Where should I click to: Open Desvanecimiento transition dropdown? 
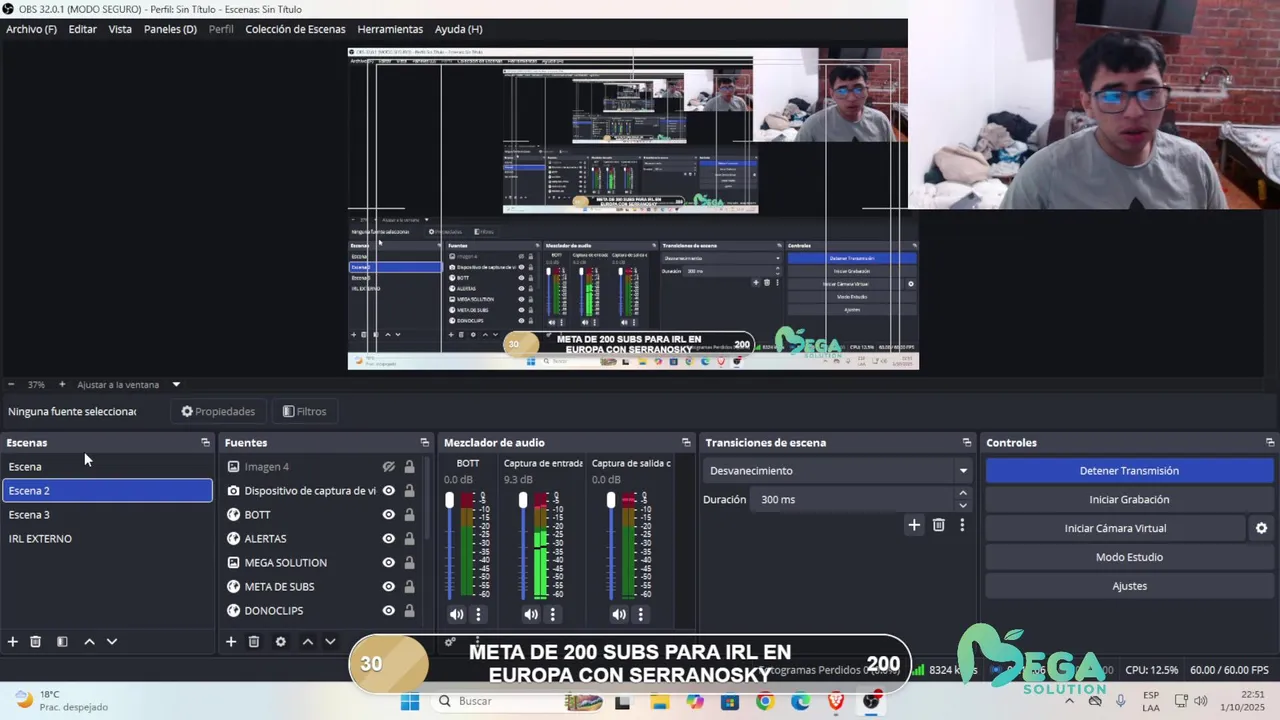[x=838, y=471]
